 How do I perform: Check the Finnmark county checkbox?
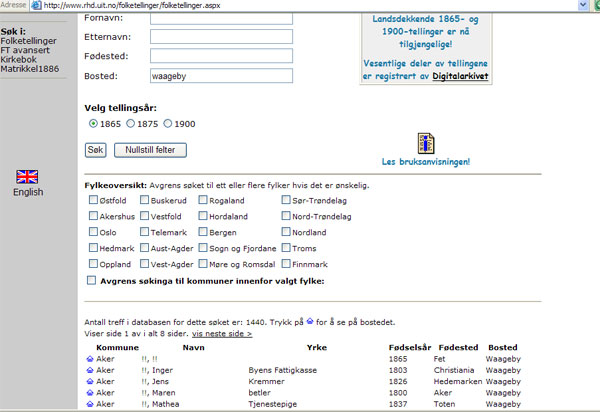pyautogui.click(x=286, y=264)
